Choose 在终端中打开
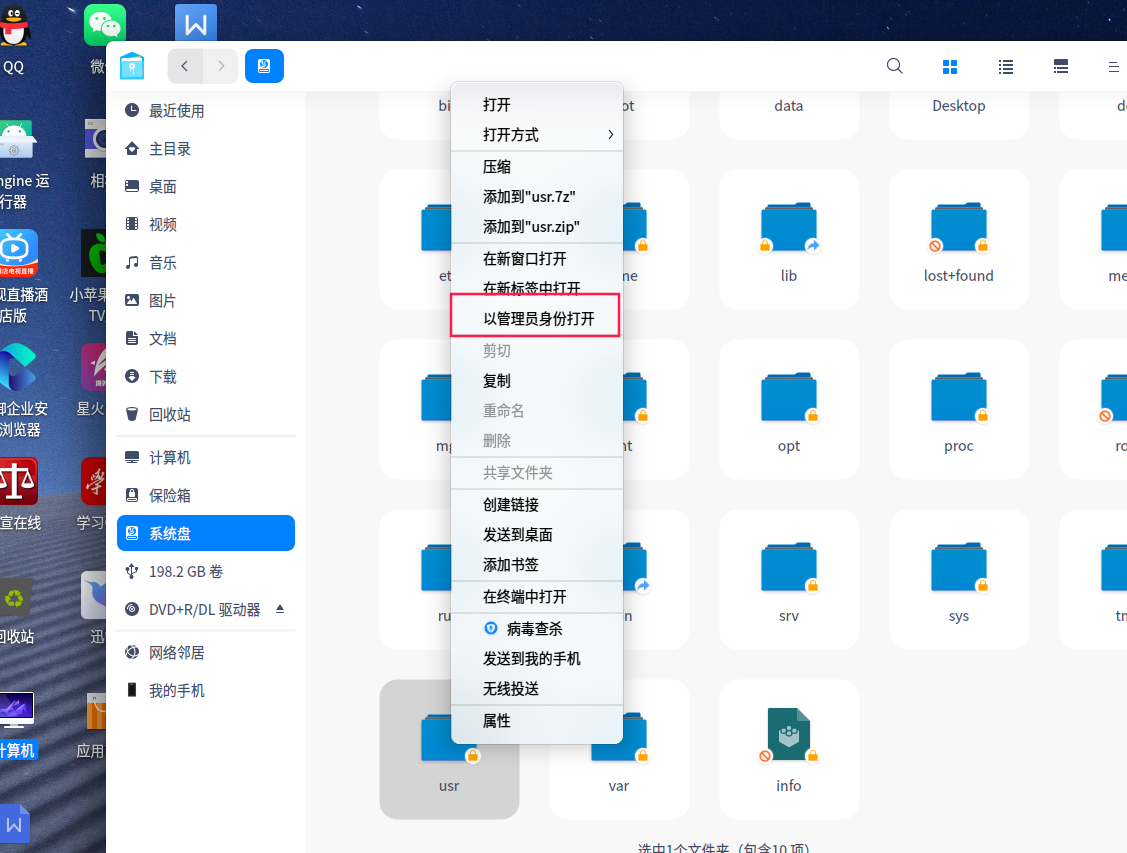Viewport: 1127px width, 853px height. [536, 597]
